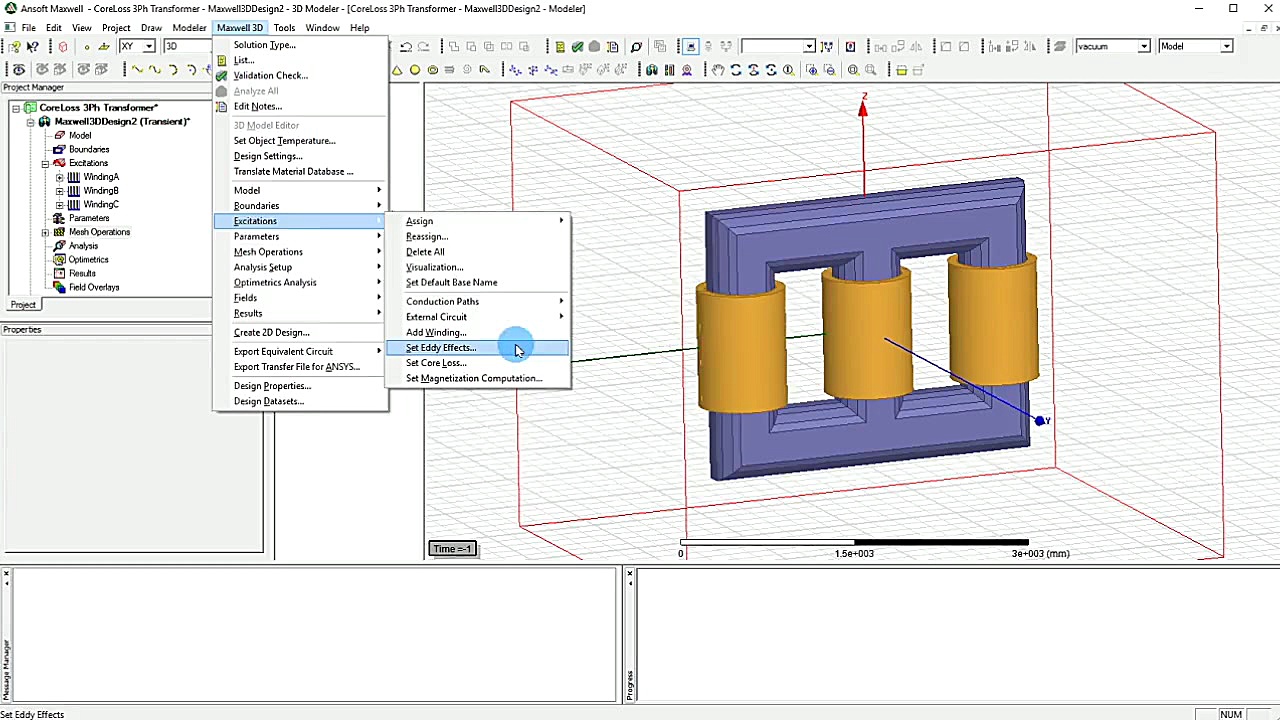Click the WindingA coil icon in tree

(73, 177)
